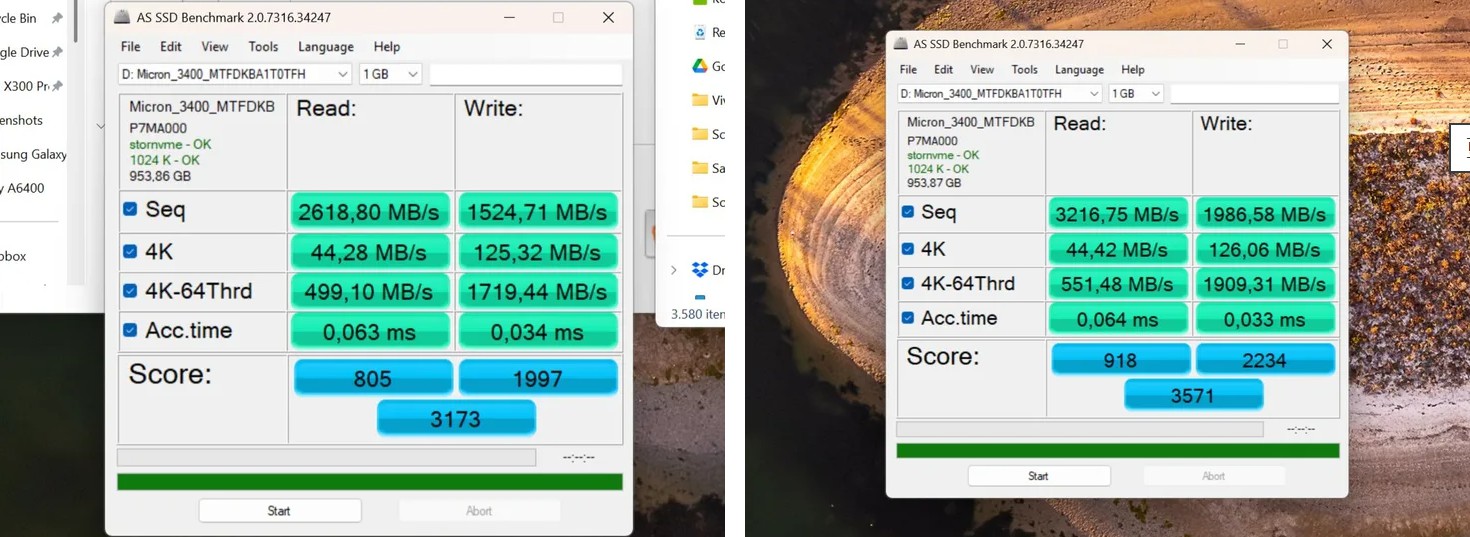Click the collapse chevron below the Explorer scrollbar
The height and width of the screenshot is (537, 1470).
pos(100,126)
